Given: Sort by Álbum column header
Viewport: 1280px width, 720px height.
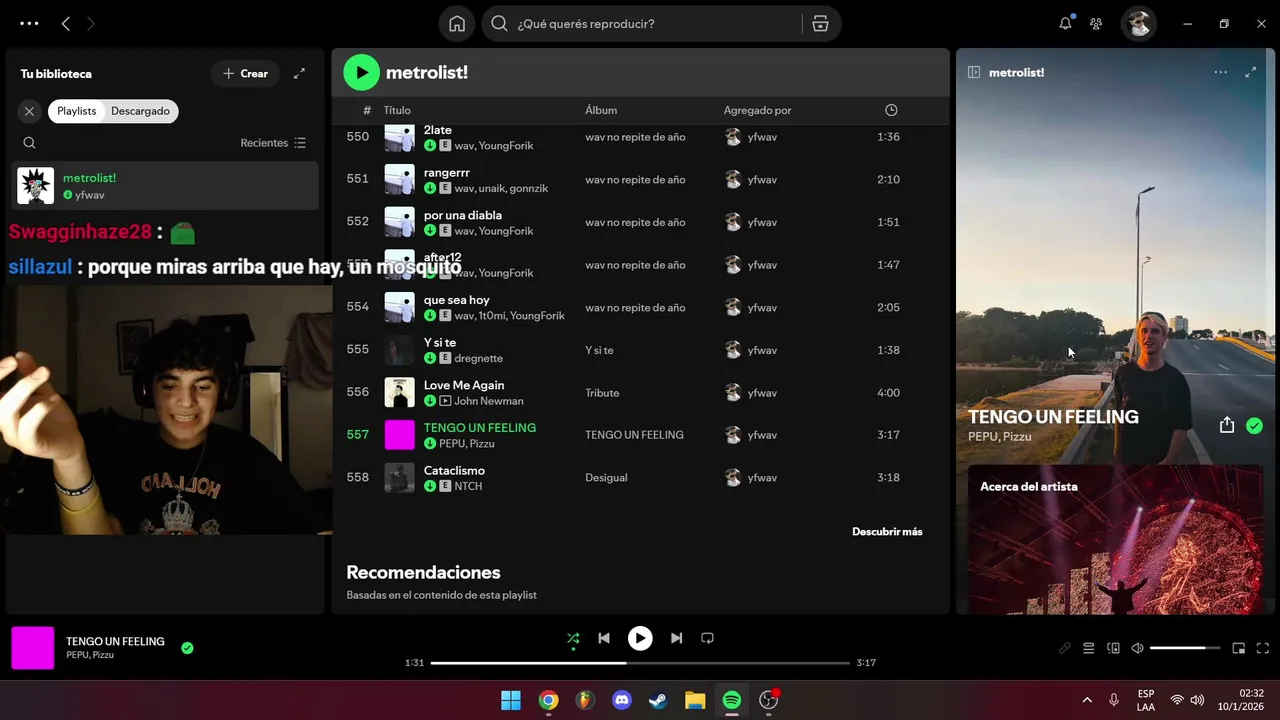Looking at the screenshot, I should pos(601,110).
